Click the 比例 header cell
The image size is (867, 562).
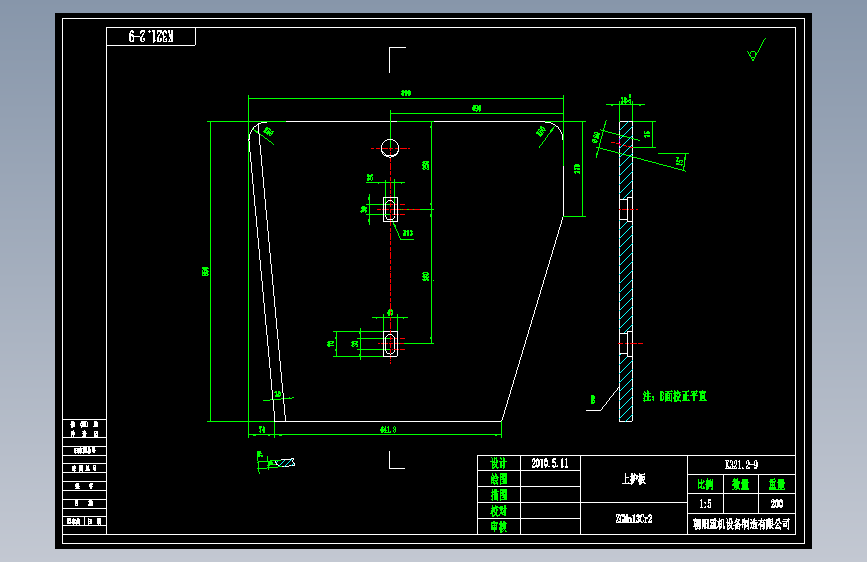pos(706,485)
